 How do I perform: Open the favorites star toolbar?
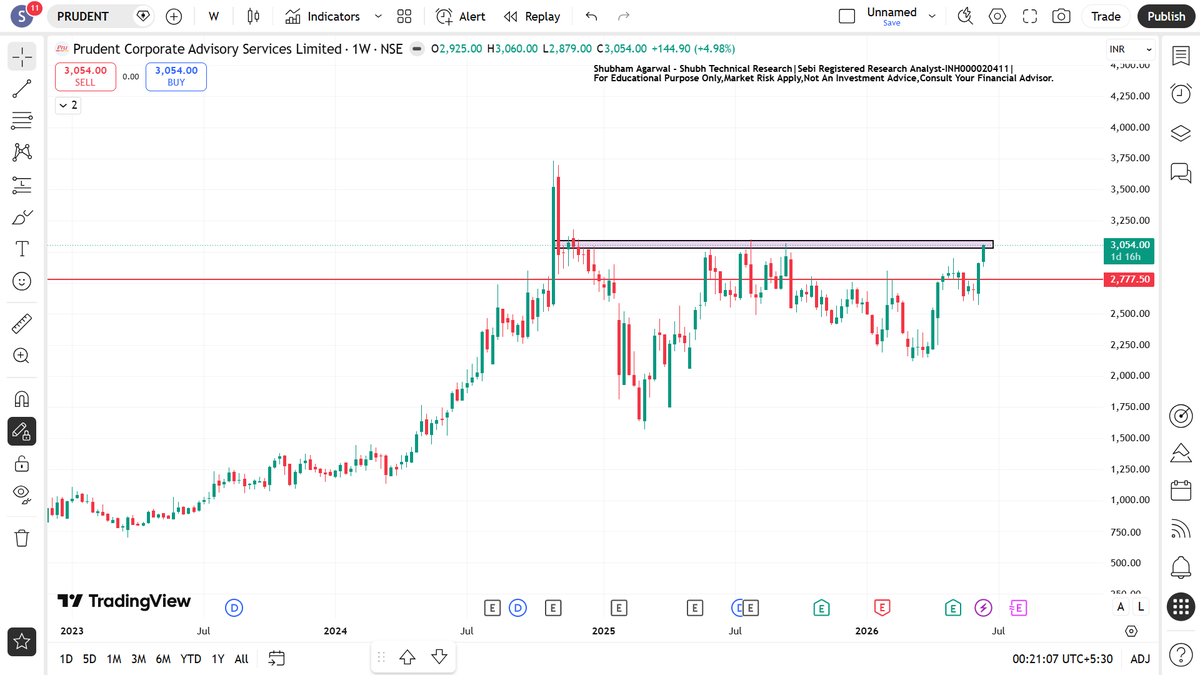22,641
